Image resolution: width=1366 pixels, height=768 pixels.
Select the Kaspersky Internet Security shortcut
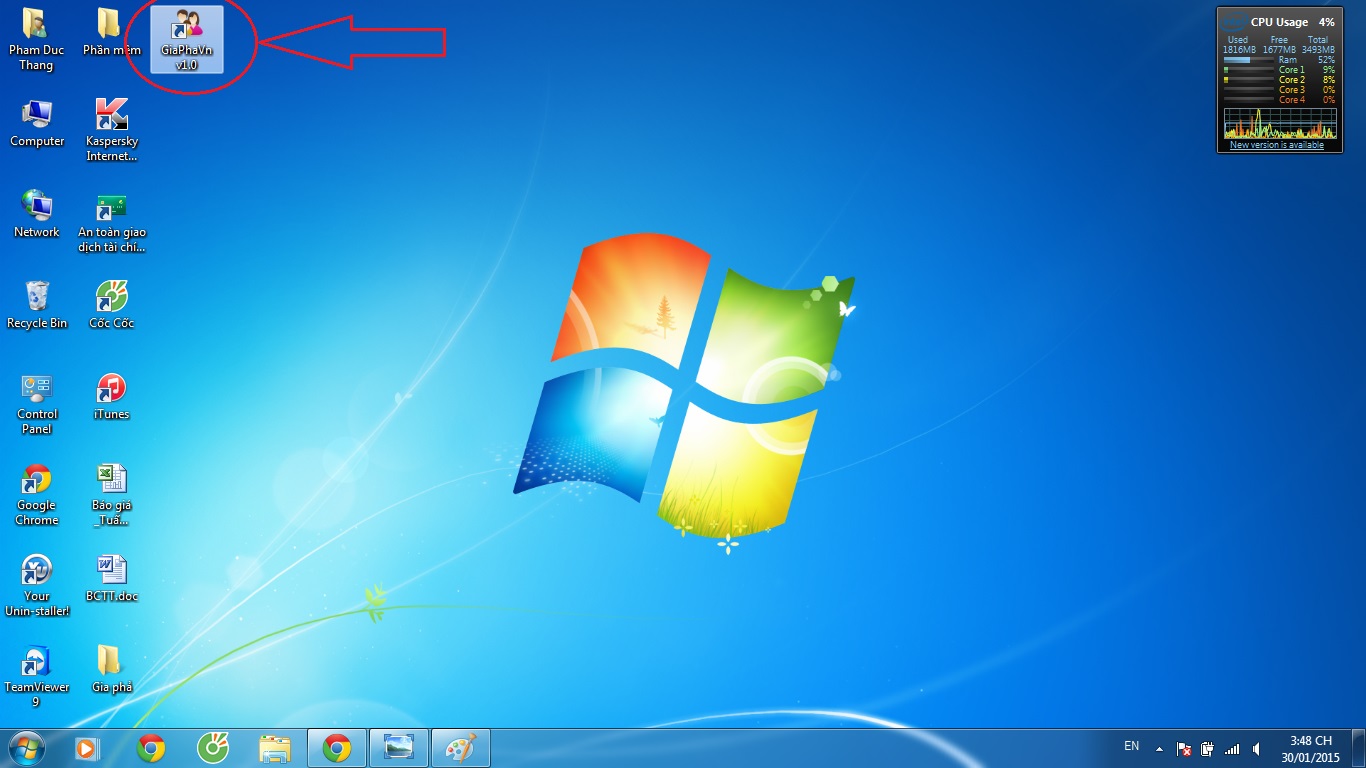click(111, 131)
